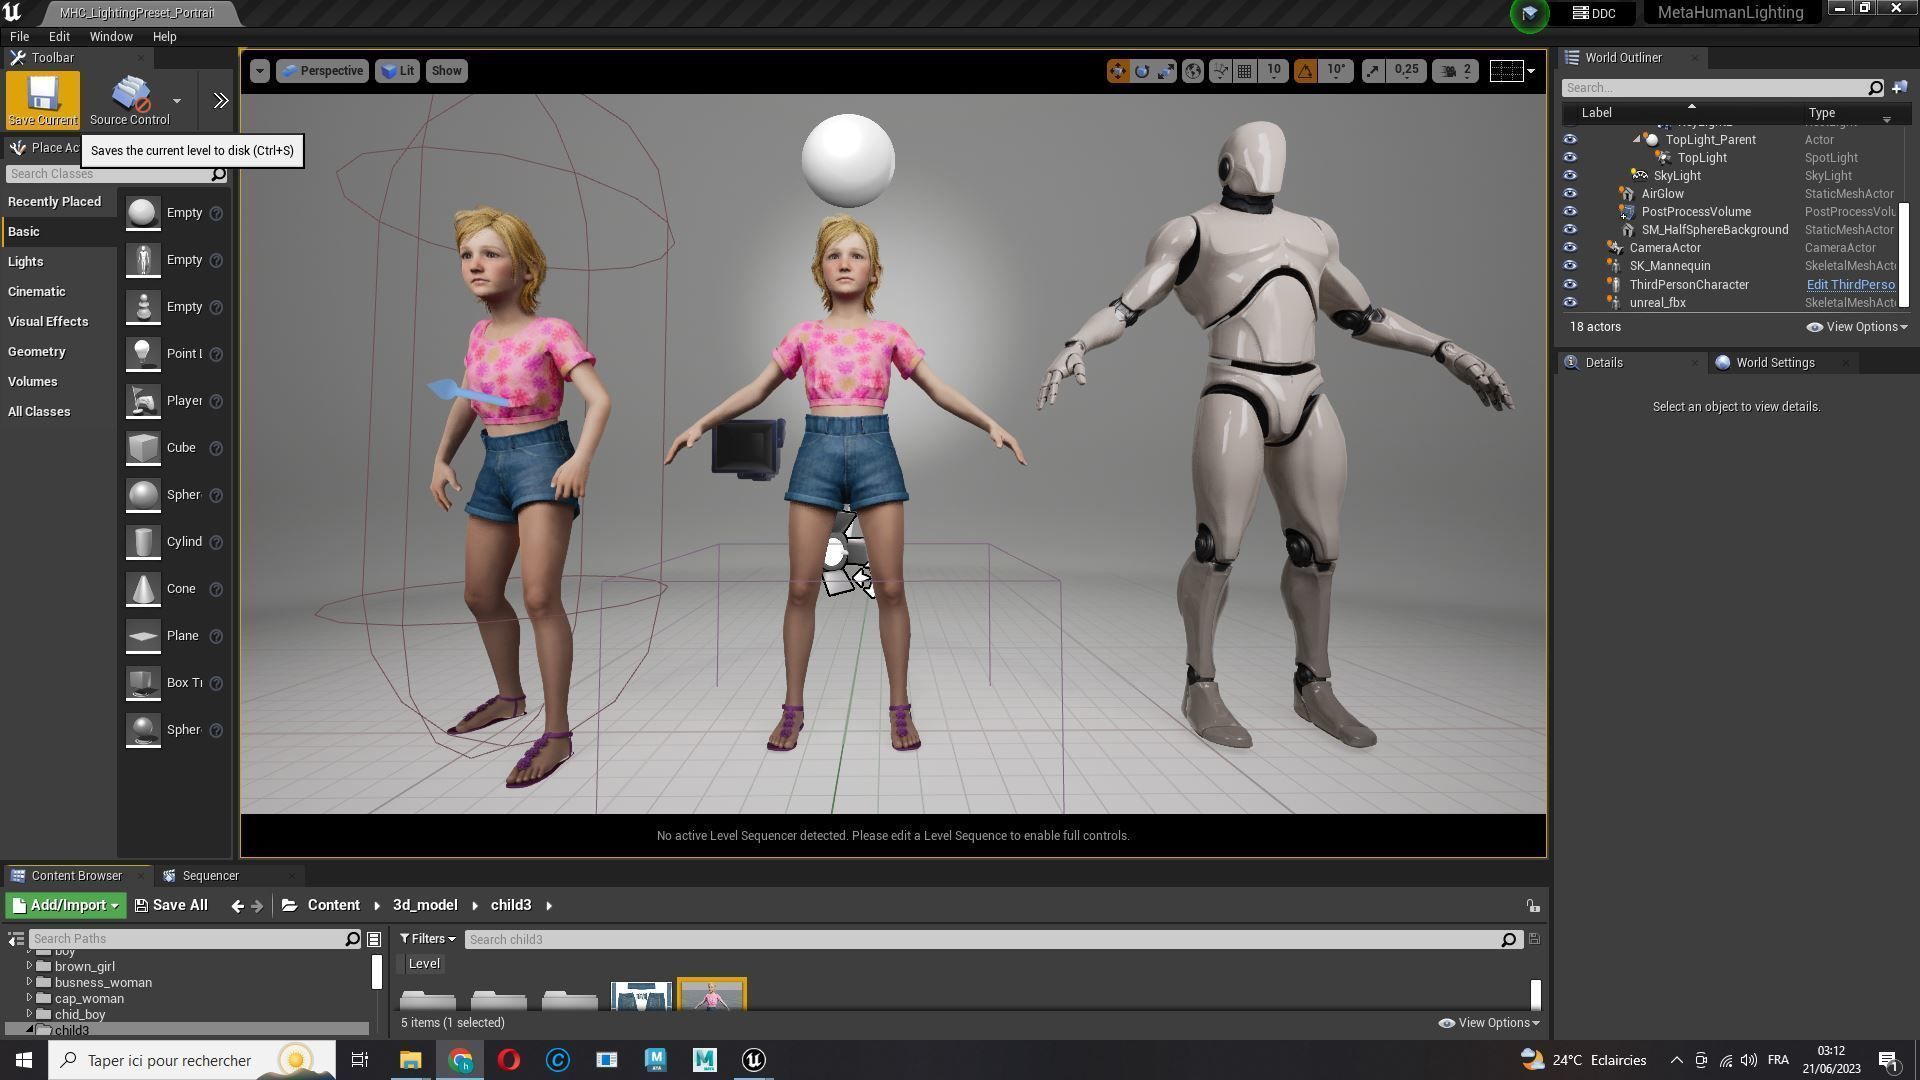Screen dimensions: 1920x1080
Task: Toggle visibility of TopLight_Parent
Action: tap(1570, 140)
